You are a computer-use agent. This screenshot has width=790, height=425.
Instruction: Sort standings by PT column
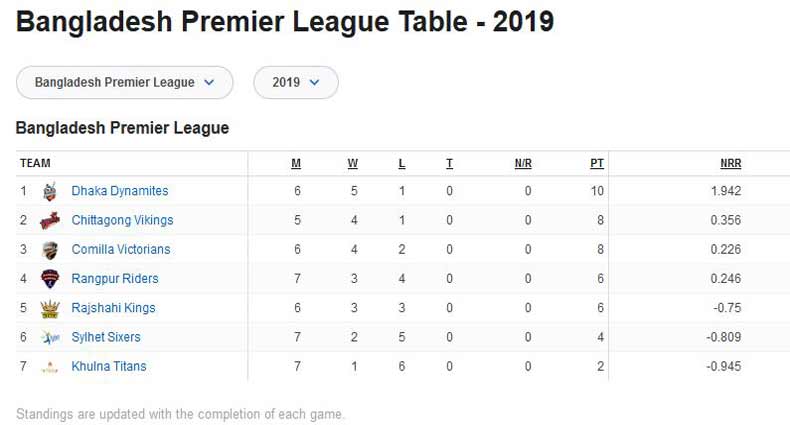click(597, 163)
